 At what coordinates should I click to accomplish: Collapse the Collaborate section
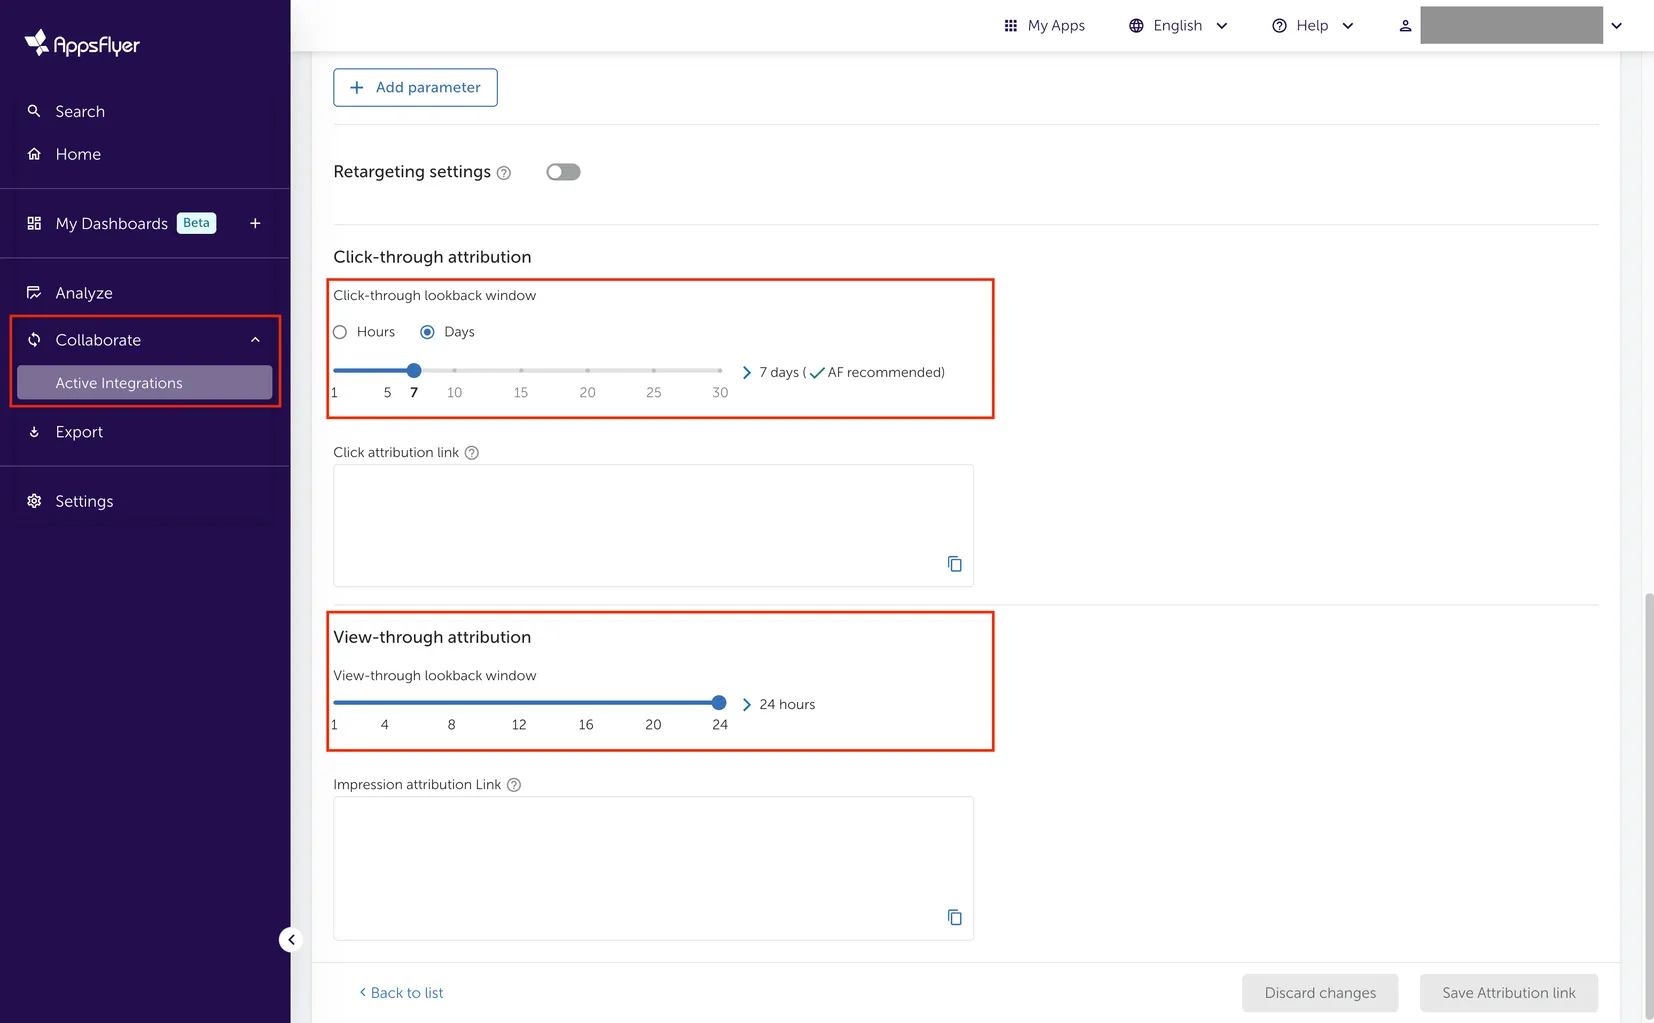point(254,339)
